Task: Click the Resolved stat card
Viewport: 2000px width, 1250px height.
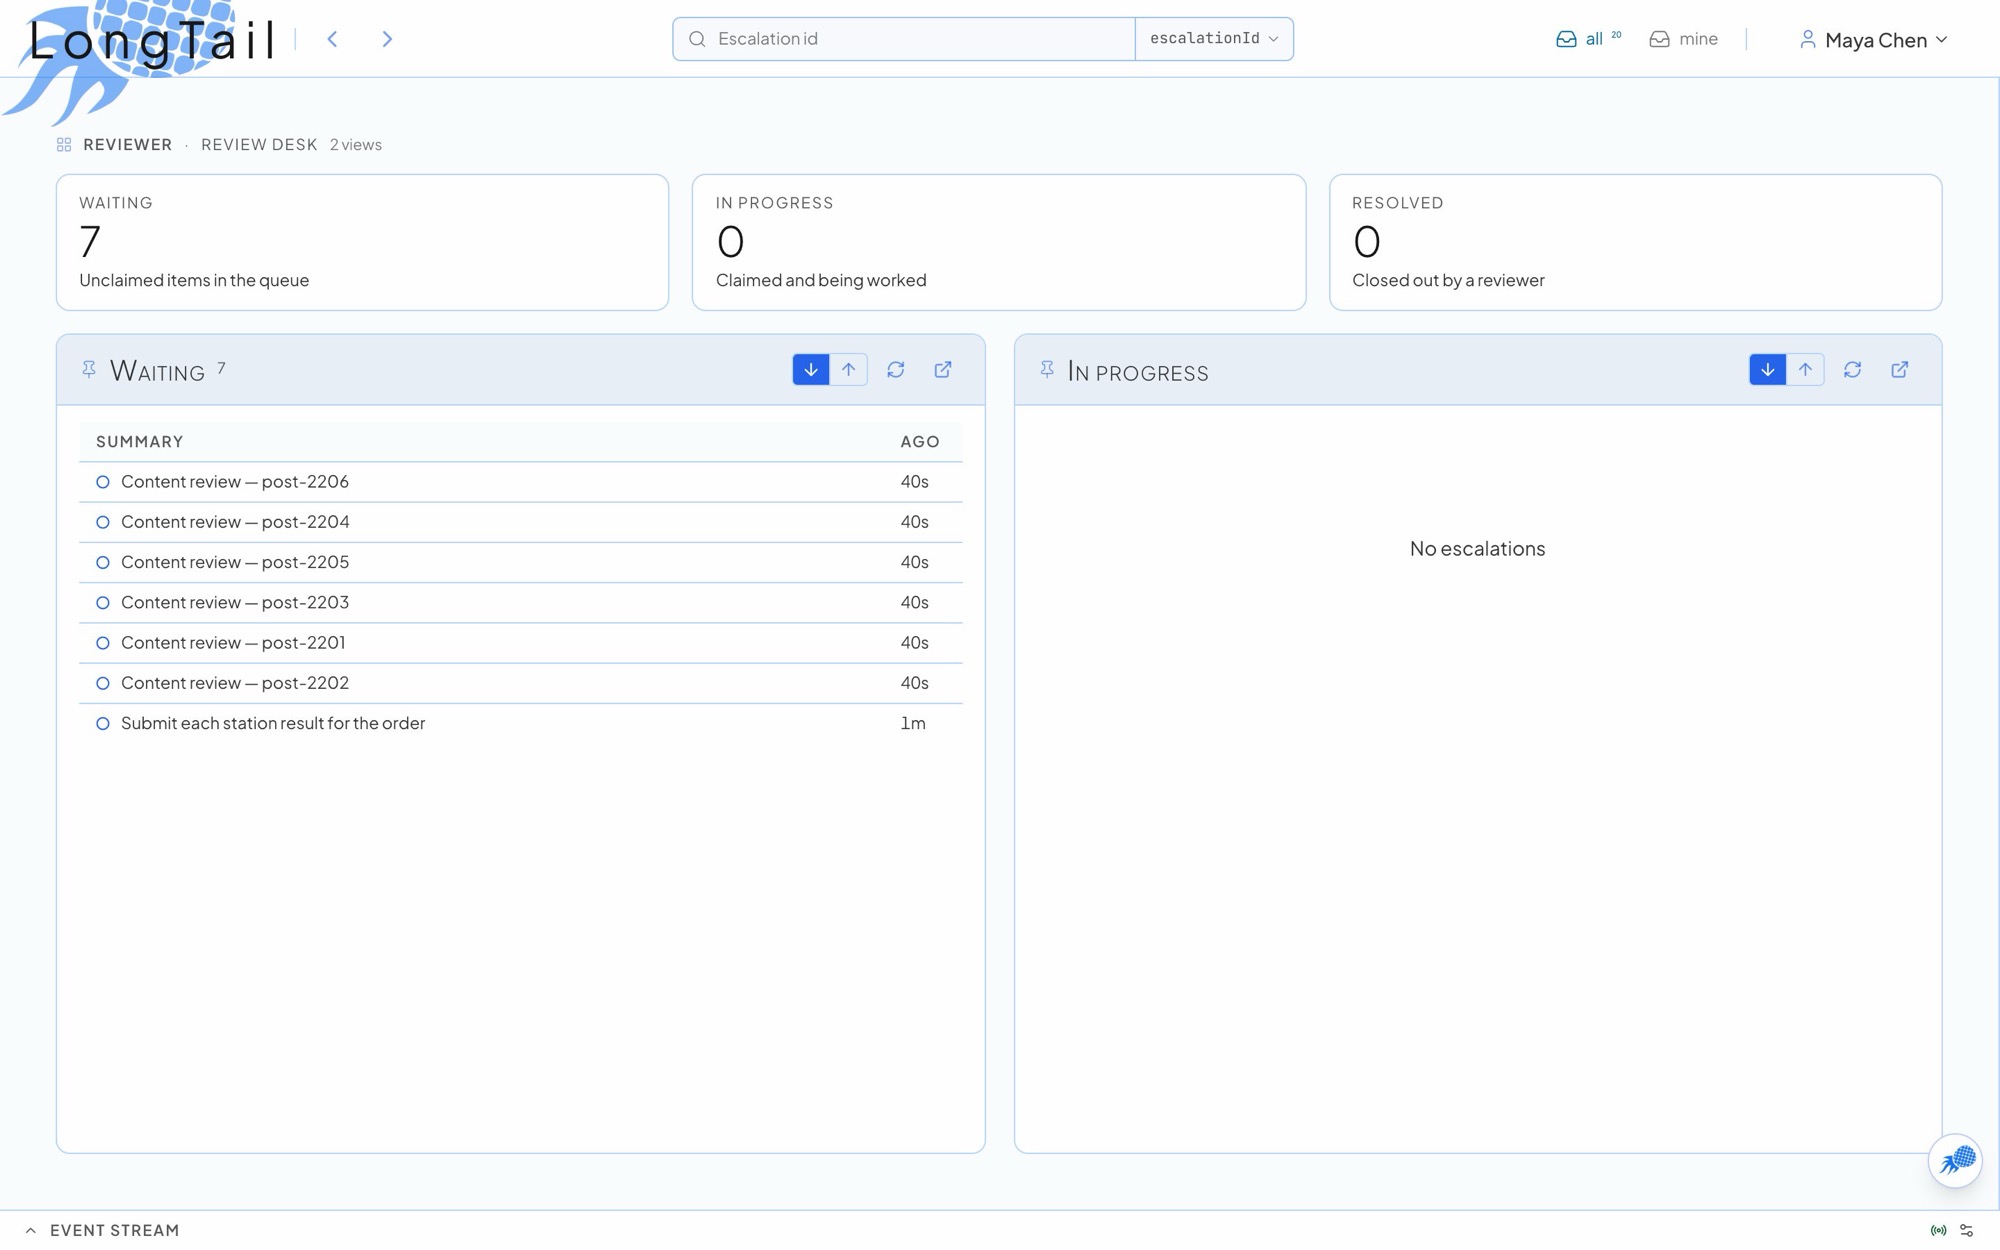Action: [x=1635, y=242]
